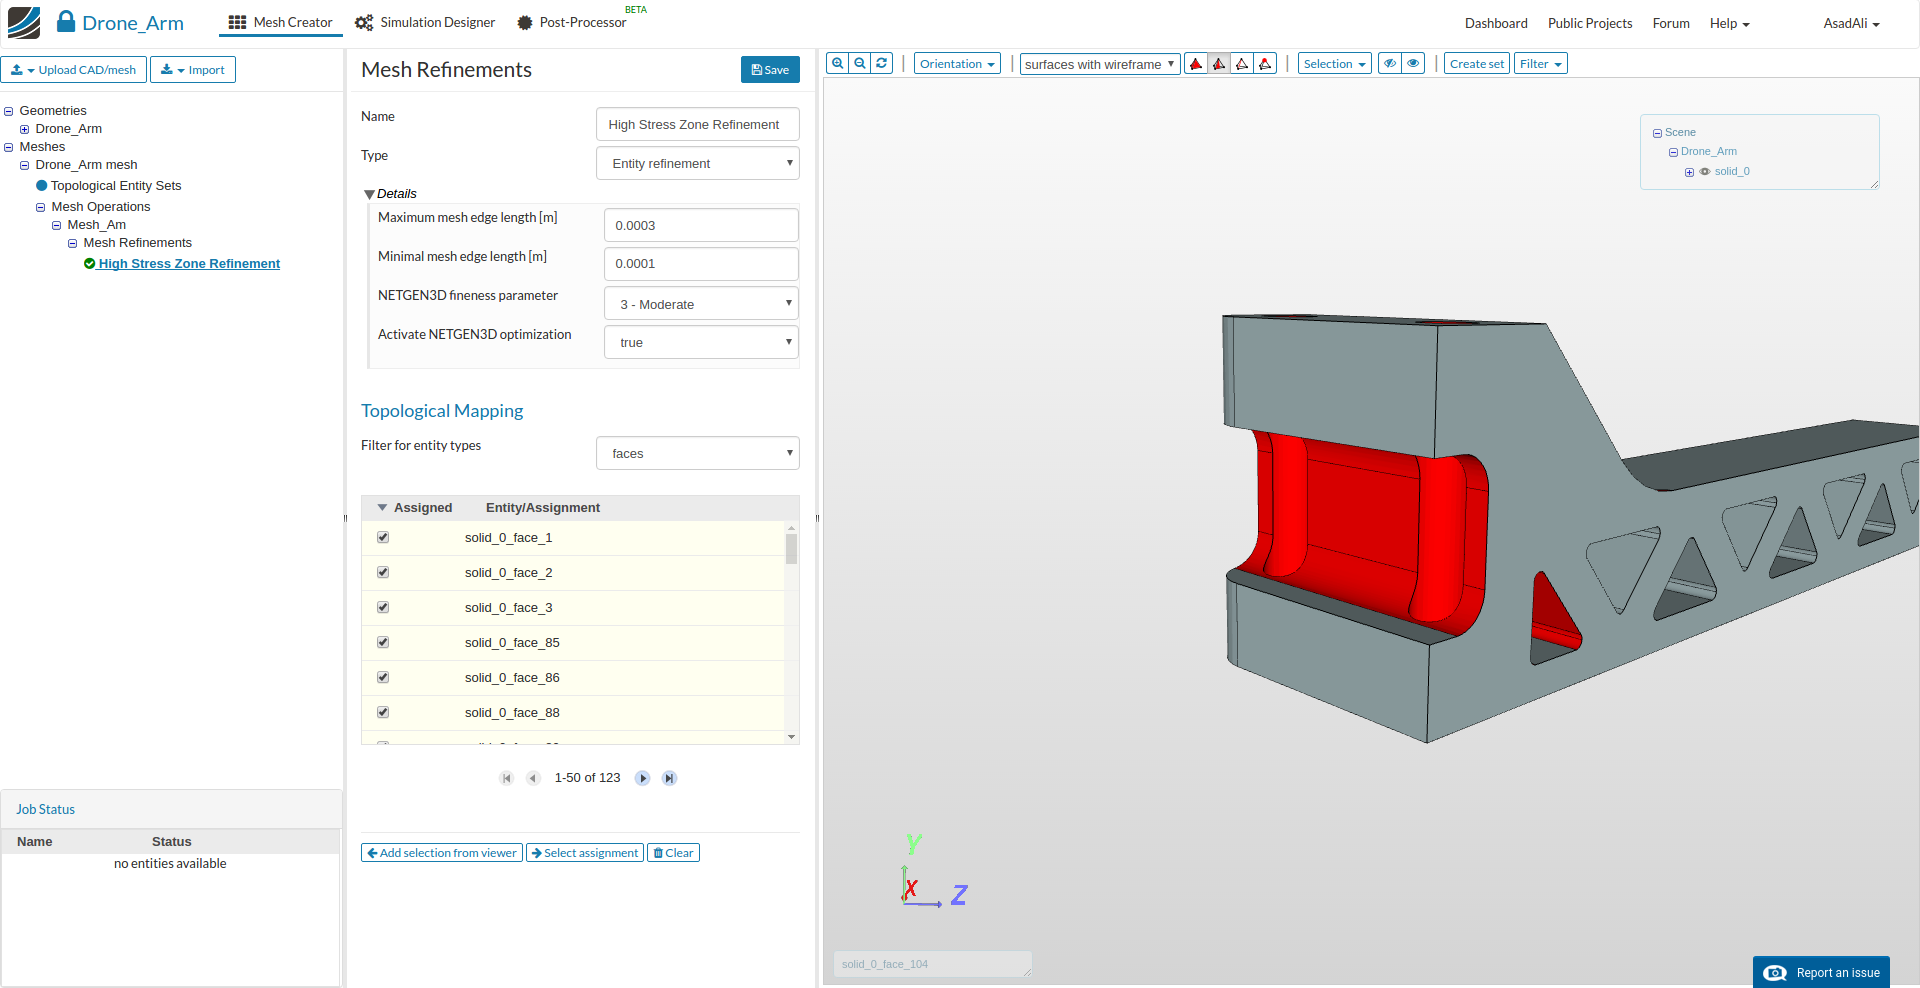
Task: Choose the solid volume pick mode icon
Action: point(1196,64)
